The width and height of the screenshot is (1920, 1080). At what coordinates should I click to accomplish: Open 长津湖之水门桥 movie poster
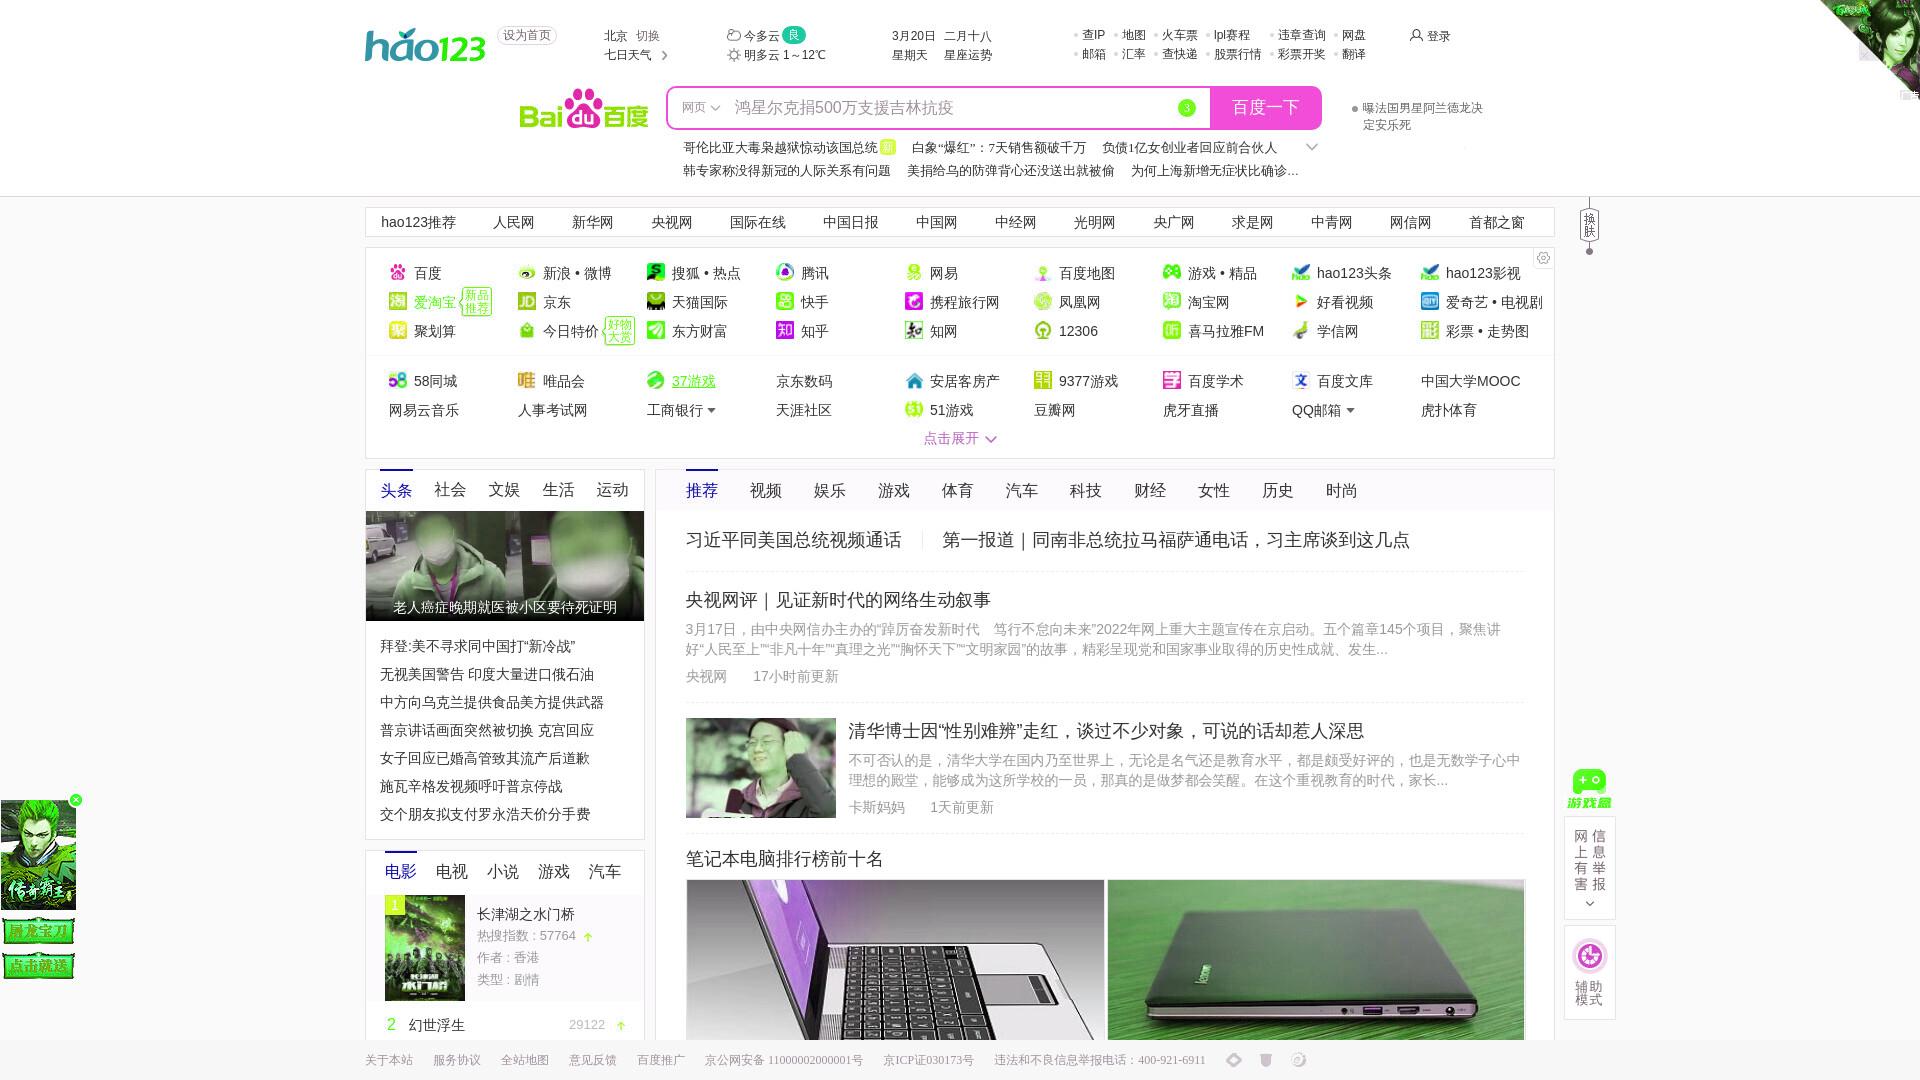(x=425, y=948)
